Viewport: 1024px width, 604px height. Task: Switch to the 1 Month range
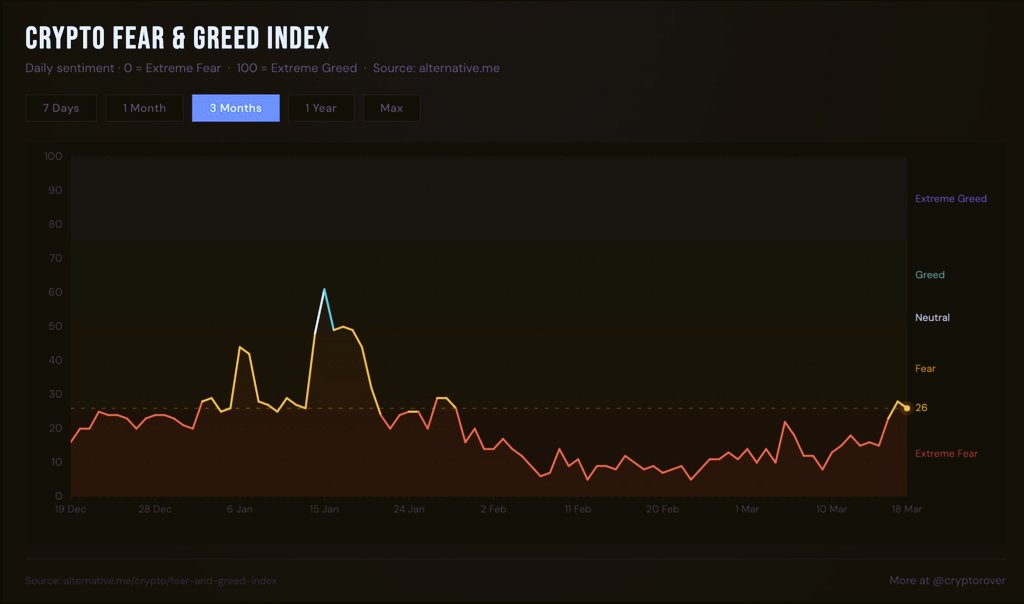144,108
